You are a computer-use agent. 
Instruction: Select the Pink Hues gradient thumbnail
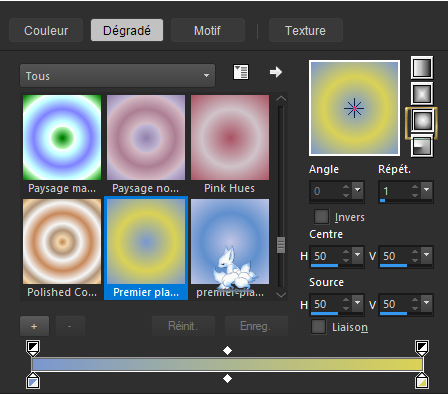(x=230, y=137)
